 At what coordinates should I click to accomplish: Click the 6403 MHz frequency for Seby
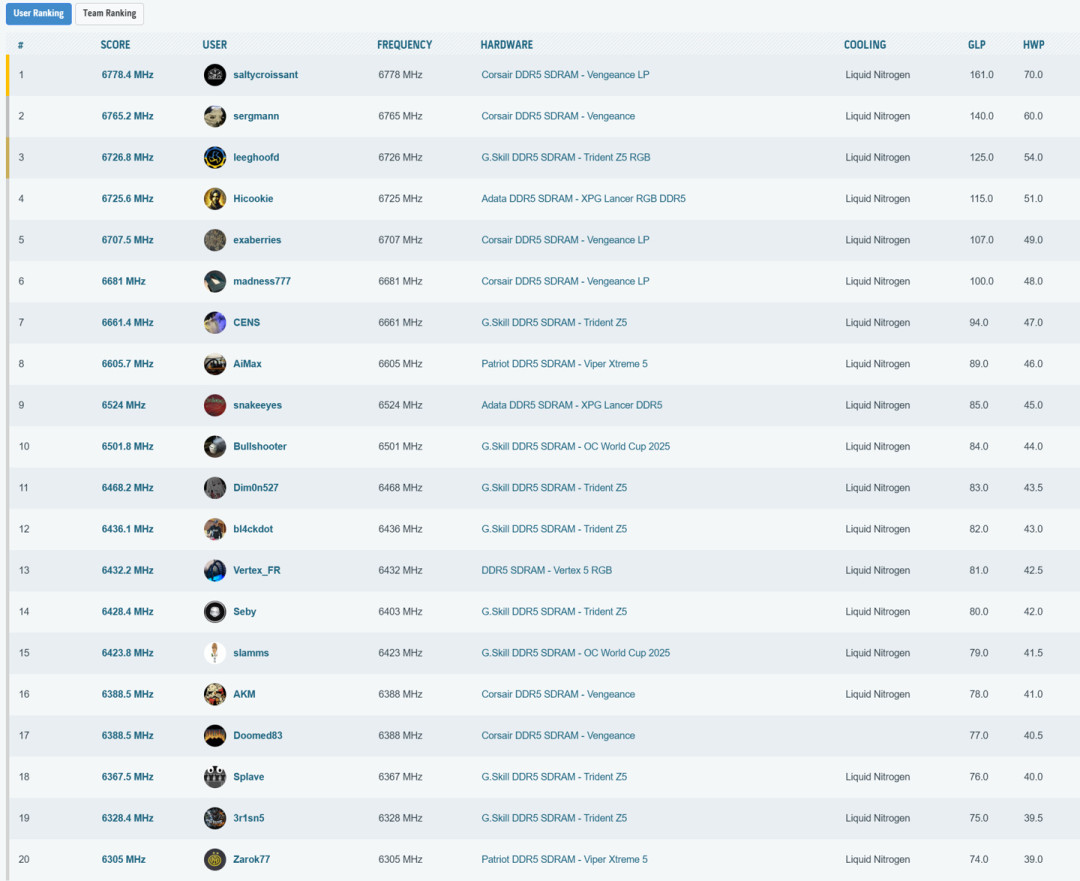click(x=400, y=612)
